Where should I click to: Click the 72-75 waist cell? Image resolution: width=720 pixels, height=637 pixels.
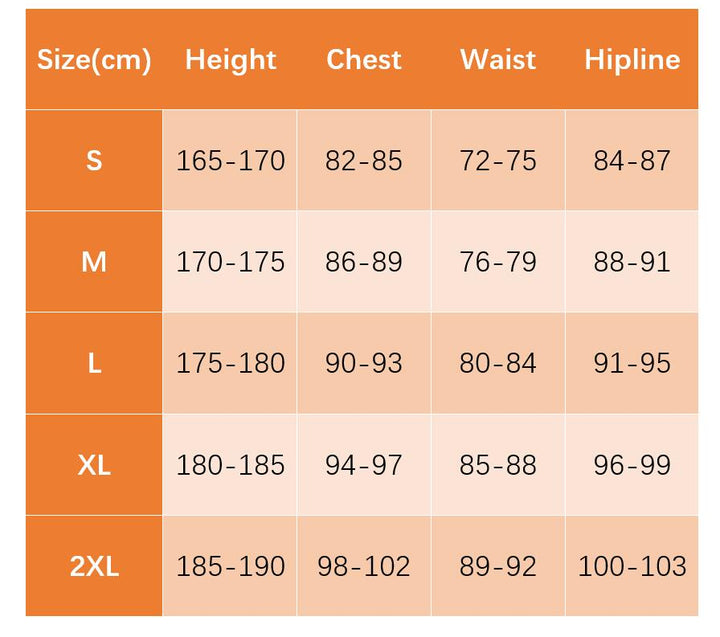pyautogui.click(x=498, y=160)
